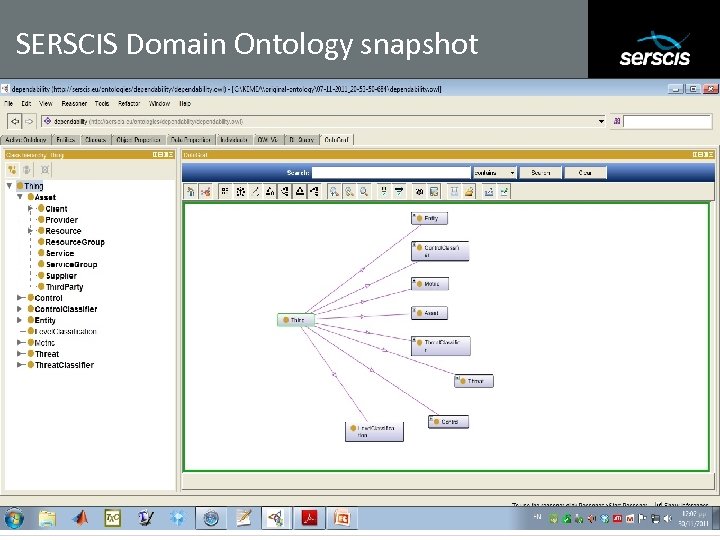Click the reset zoom magnifier icon
The height and width of the screenshot is (540, 720).
(364, 192)
